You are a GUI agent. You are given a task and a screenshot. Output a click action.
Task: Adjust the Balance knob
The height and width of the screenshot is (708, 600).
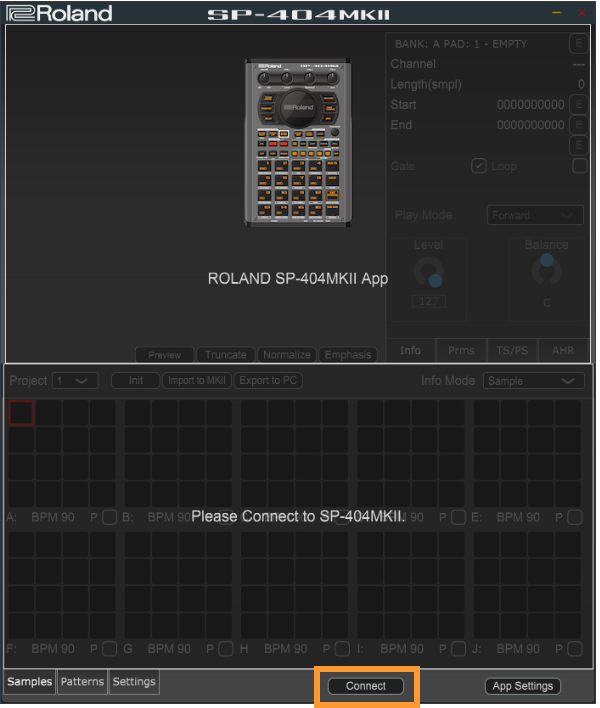click(x=546, y=269)
